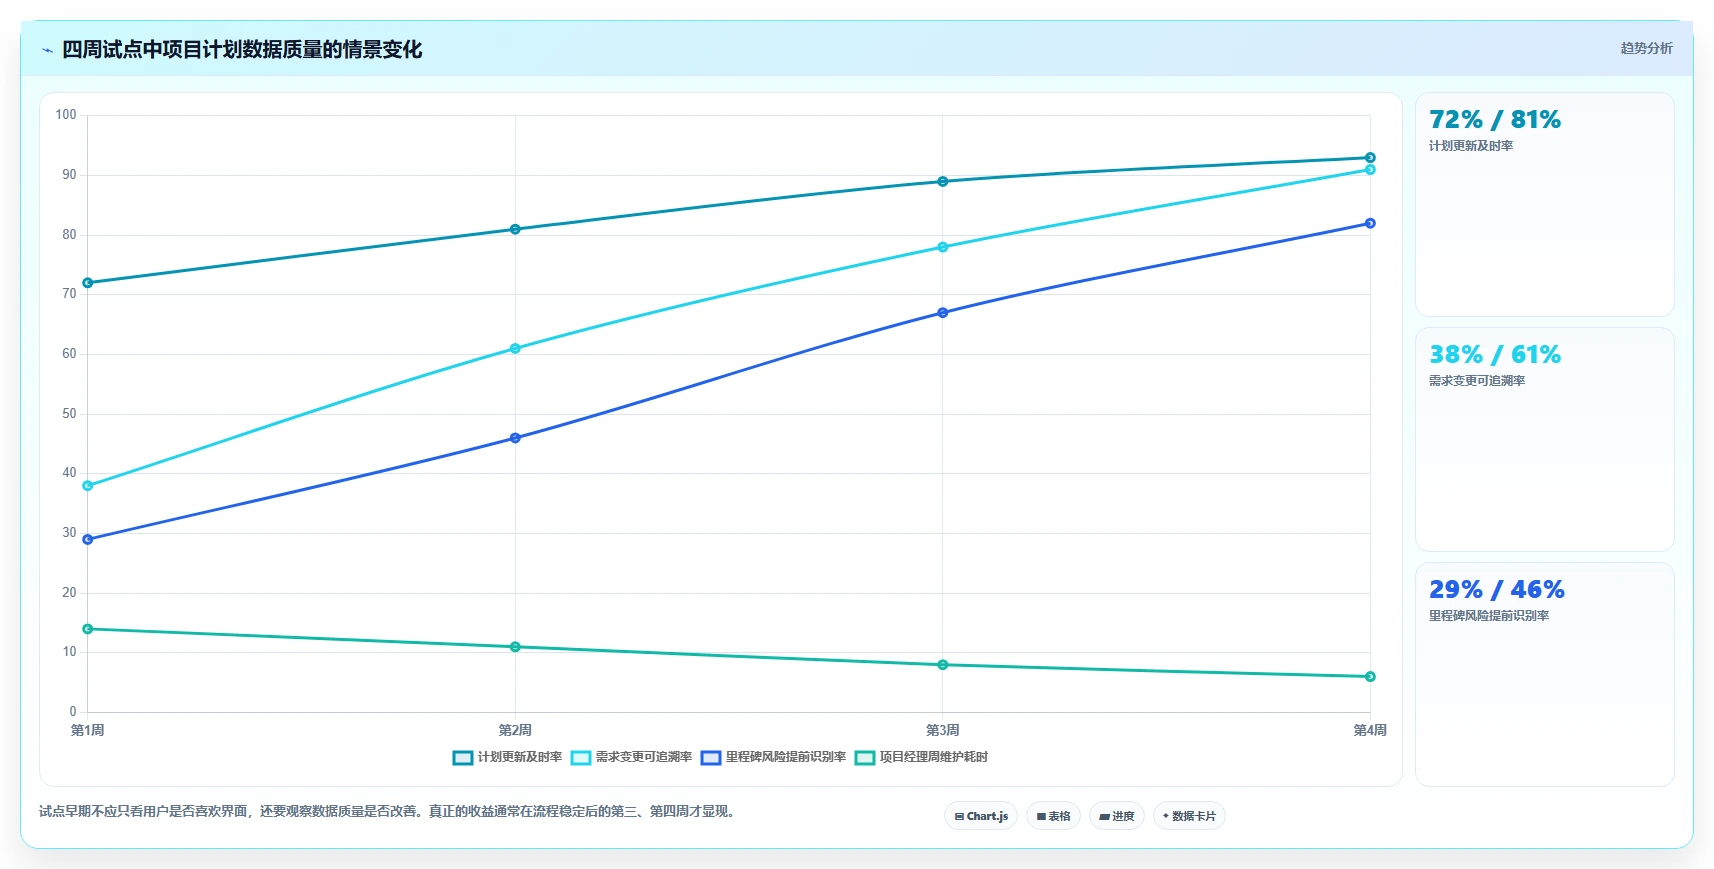Click the 第4周 x-axis label
This screenshot has width=1714, height=869.
tap(1370, 730)
